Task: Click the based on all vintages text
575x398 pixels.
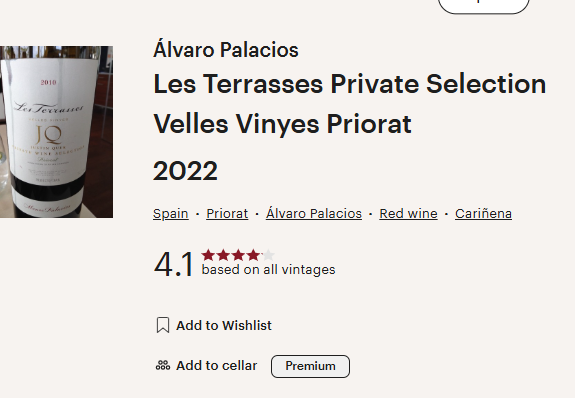Action: [268, 270]
